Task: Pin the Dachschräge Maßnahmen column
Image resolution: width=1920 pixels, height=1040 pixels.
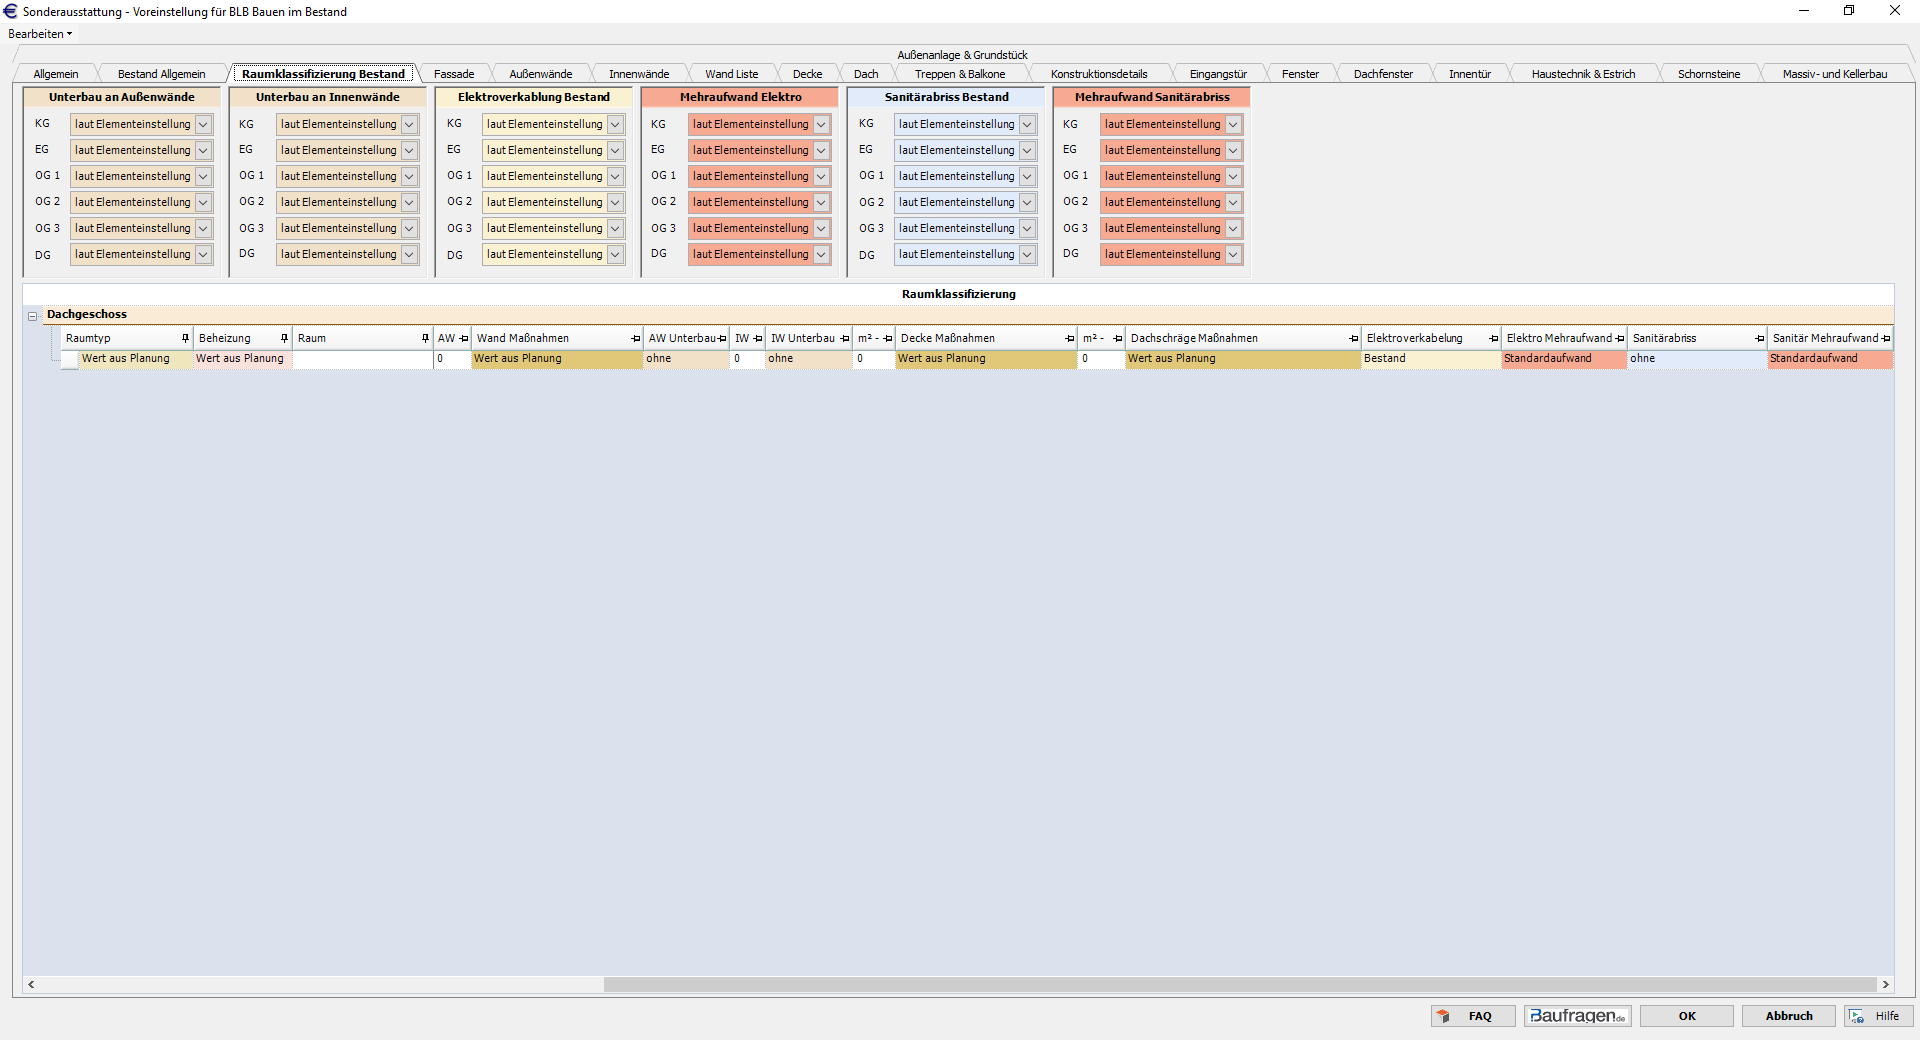Action: pos(1354,338)
